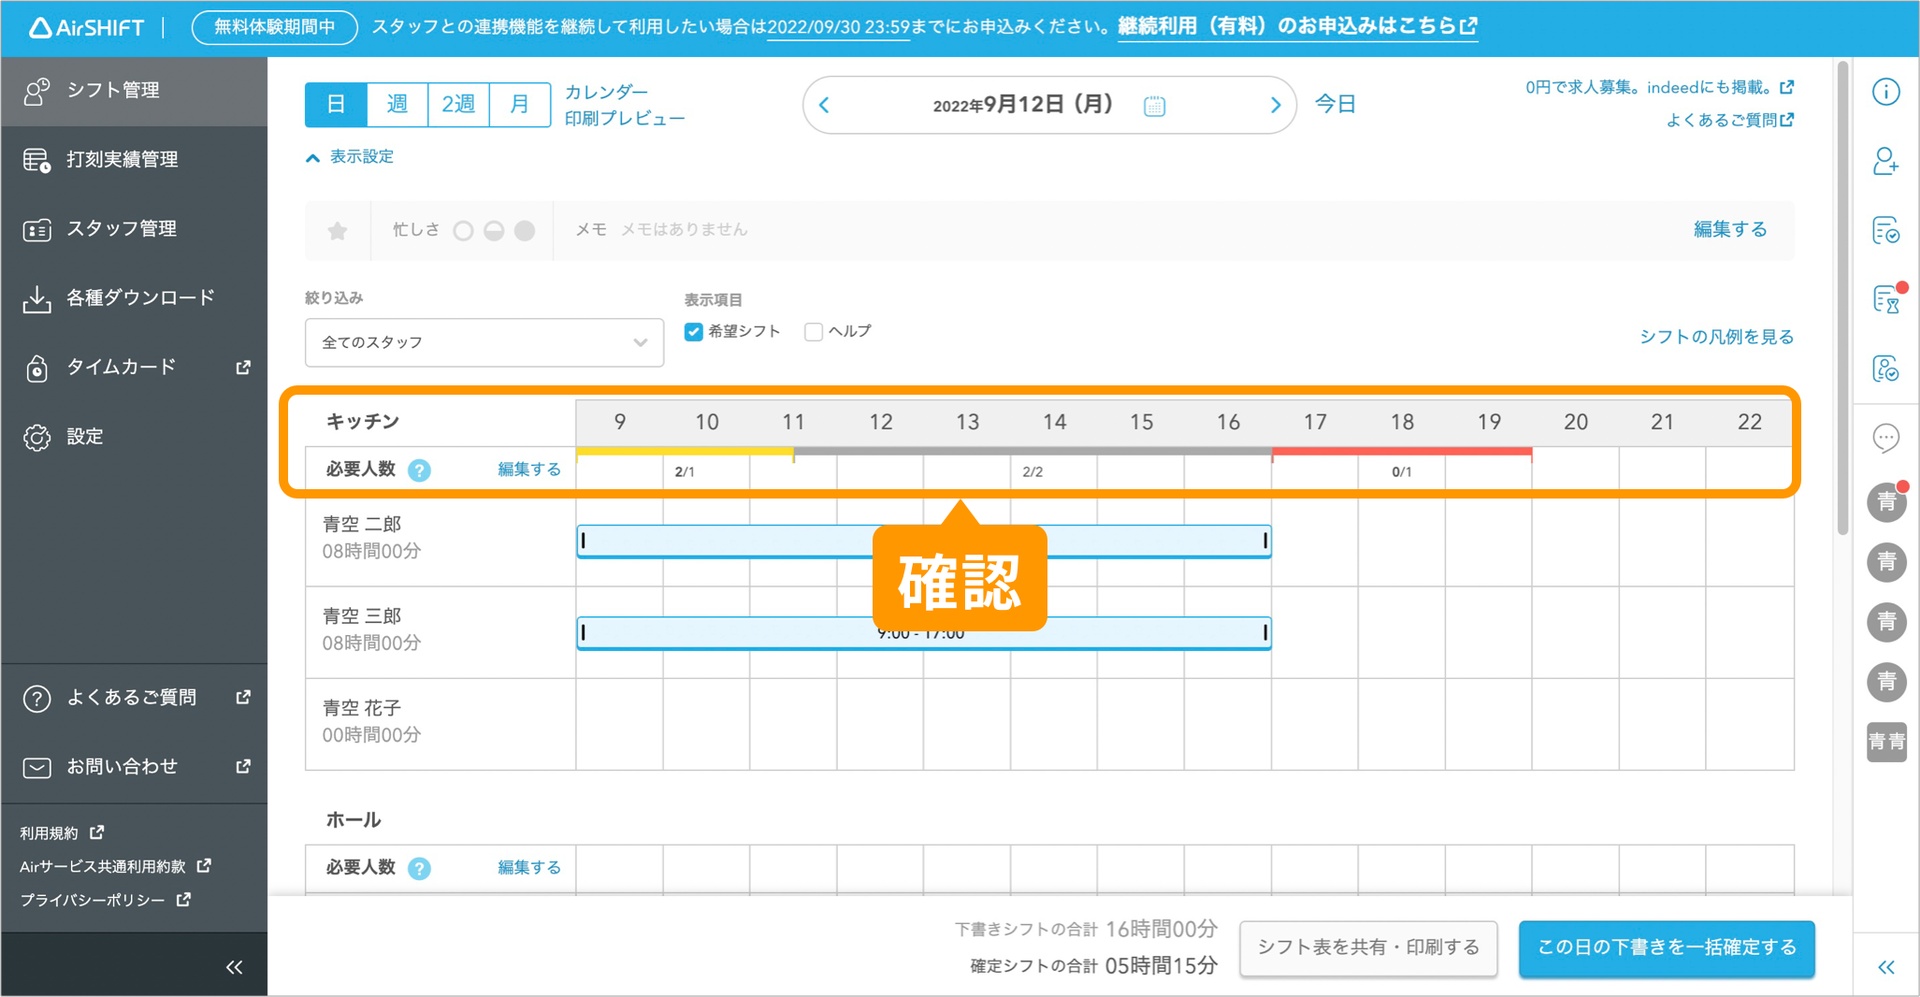Uncheck the 希望シフト checkbox
Viewport: 1920px width, 997px height.
[693, 332]
